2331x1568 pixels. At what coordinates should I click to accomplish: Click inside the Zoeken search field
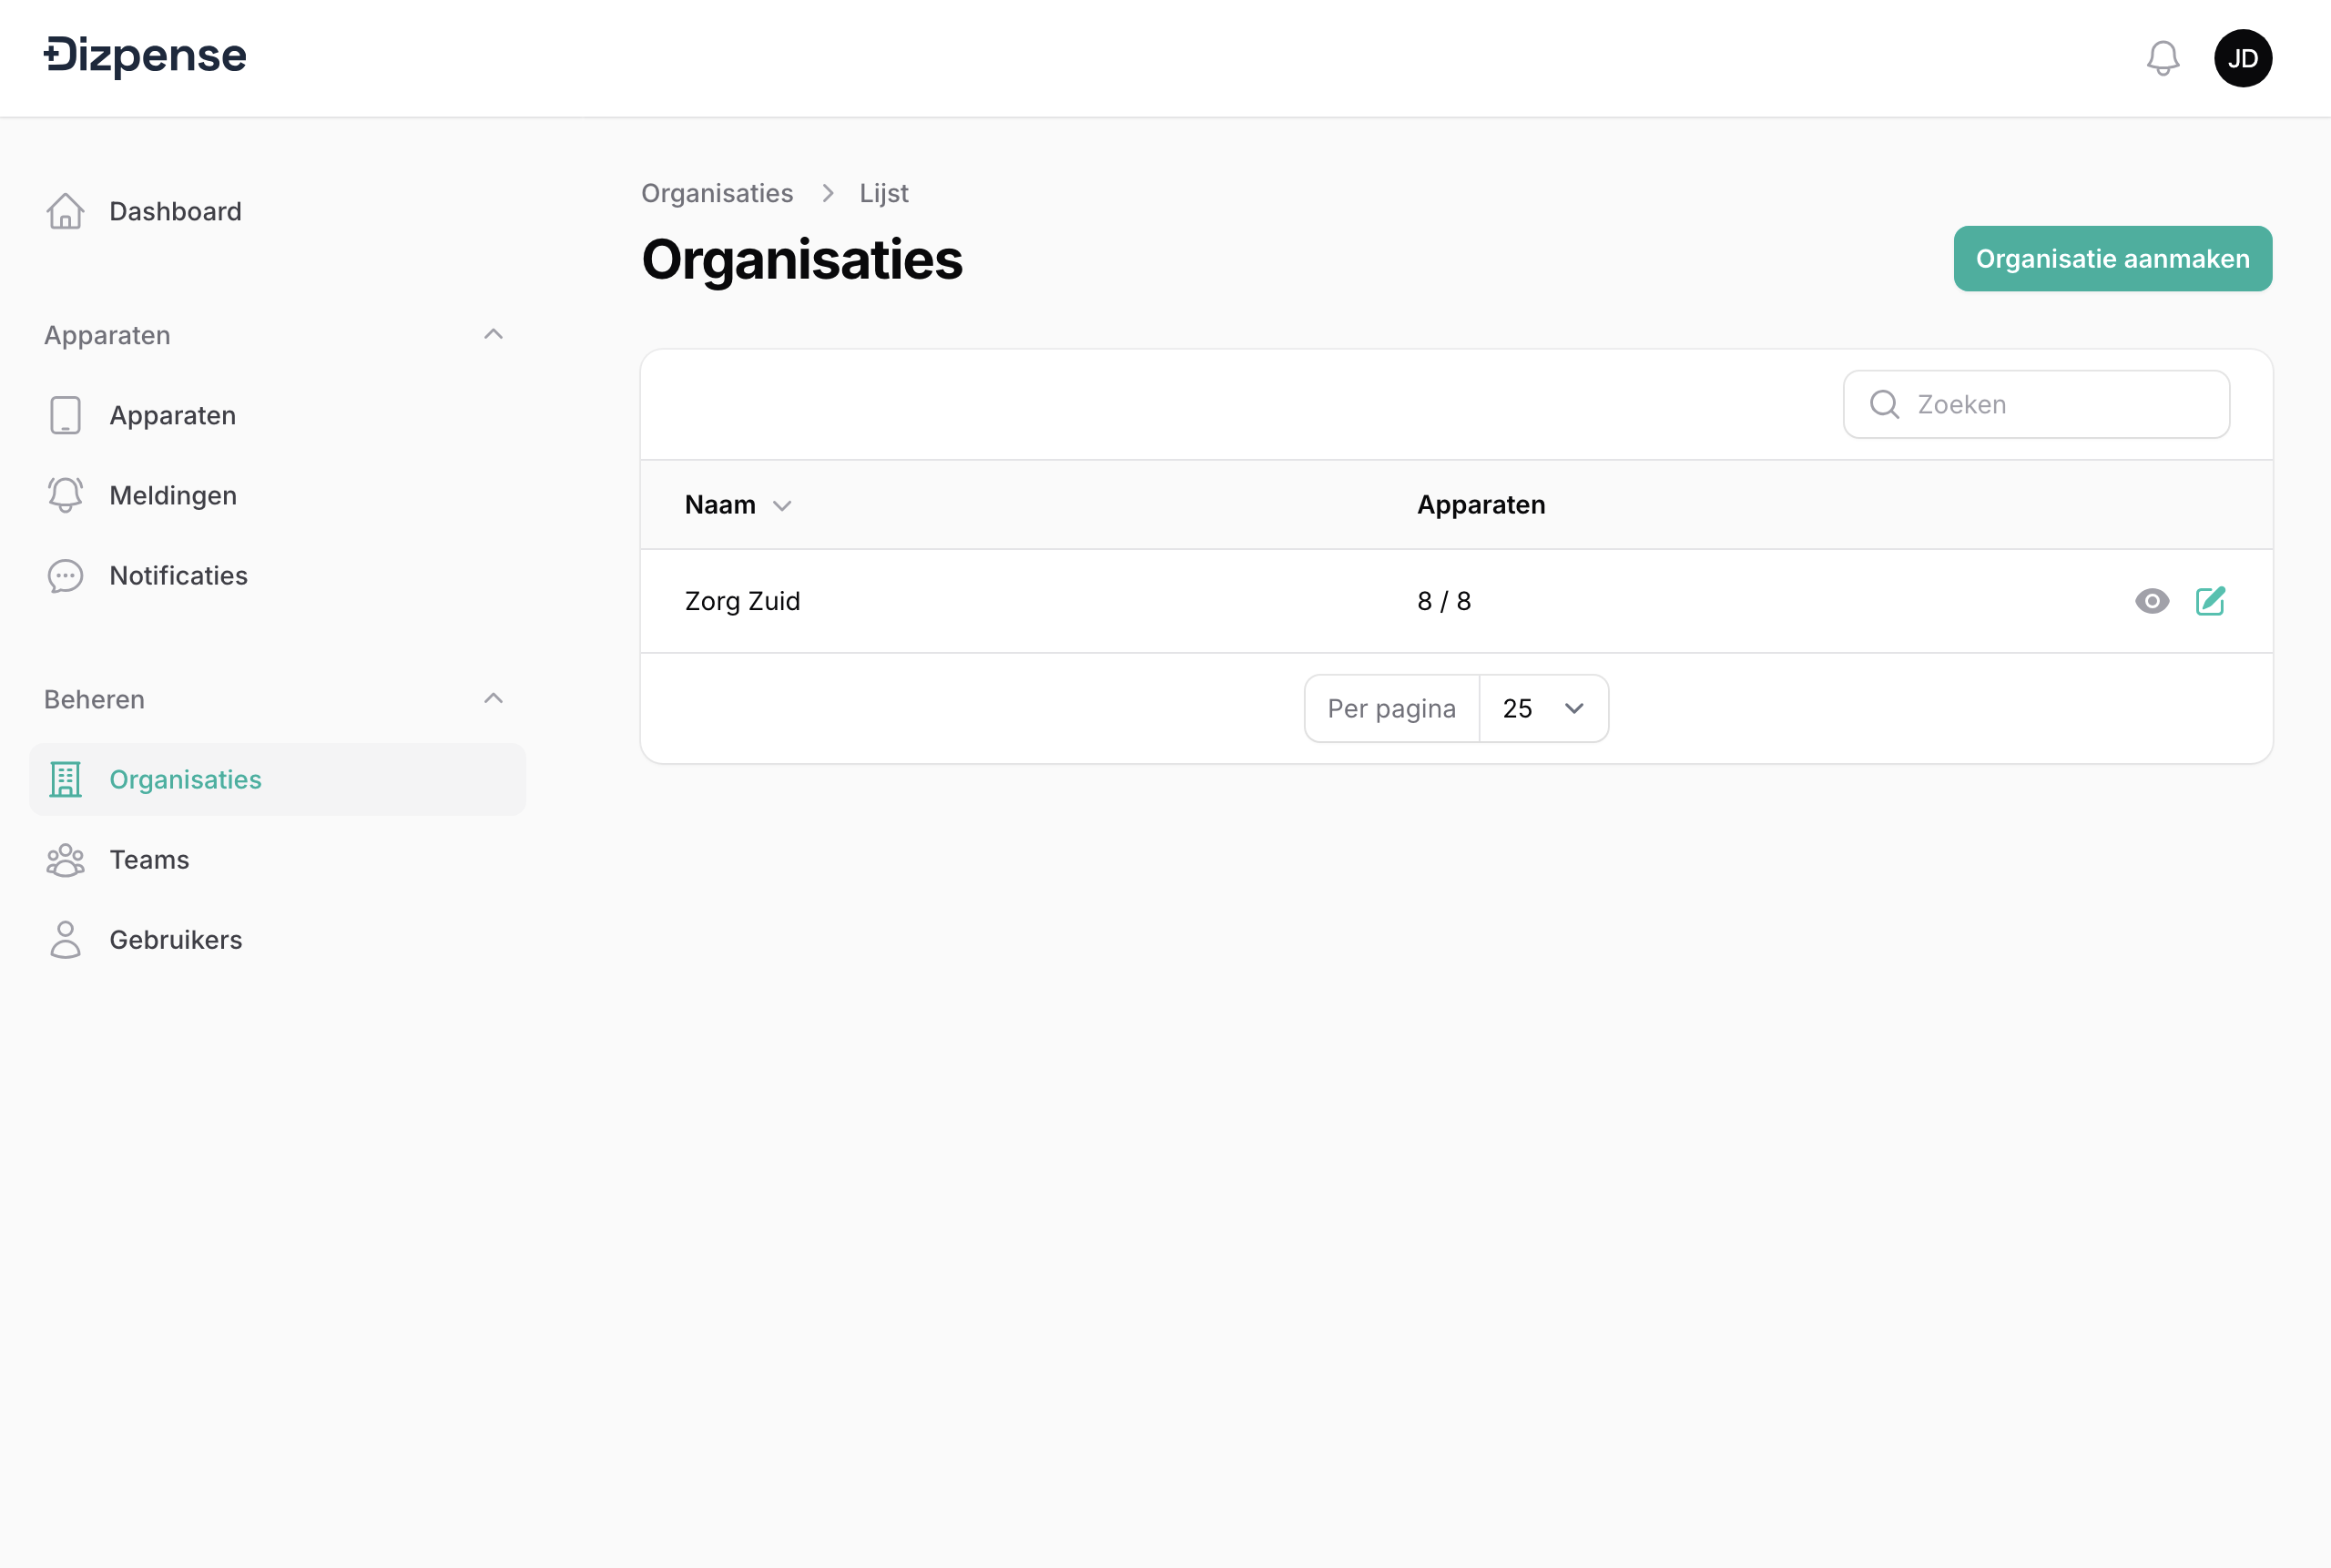2036,404
